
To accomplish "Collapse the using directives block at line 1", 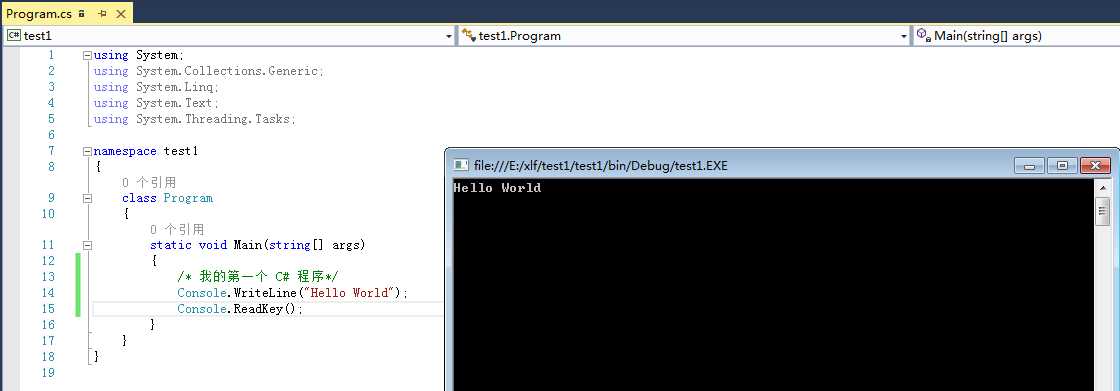I will tap(87, 55).
